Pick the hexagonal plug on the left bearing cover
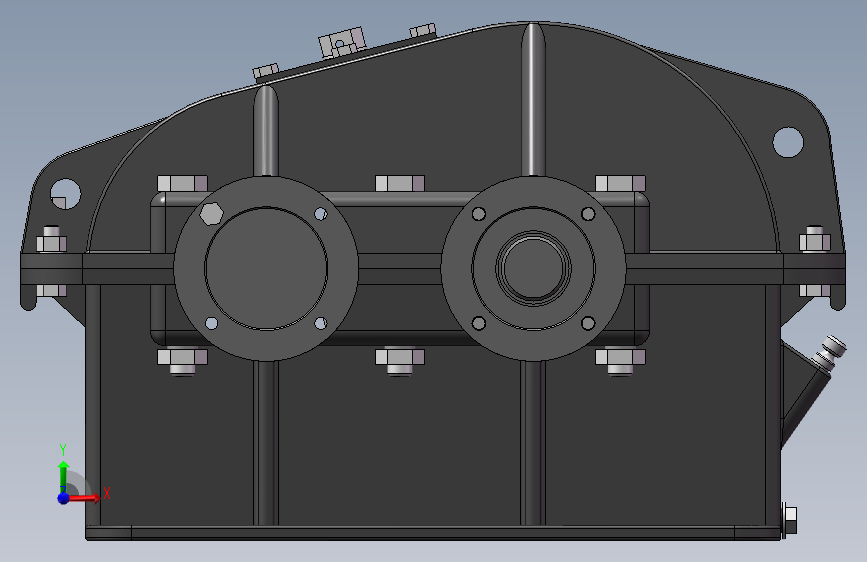Screen dimensions: 867x562 coord(211,214)
